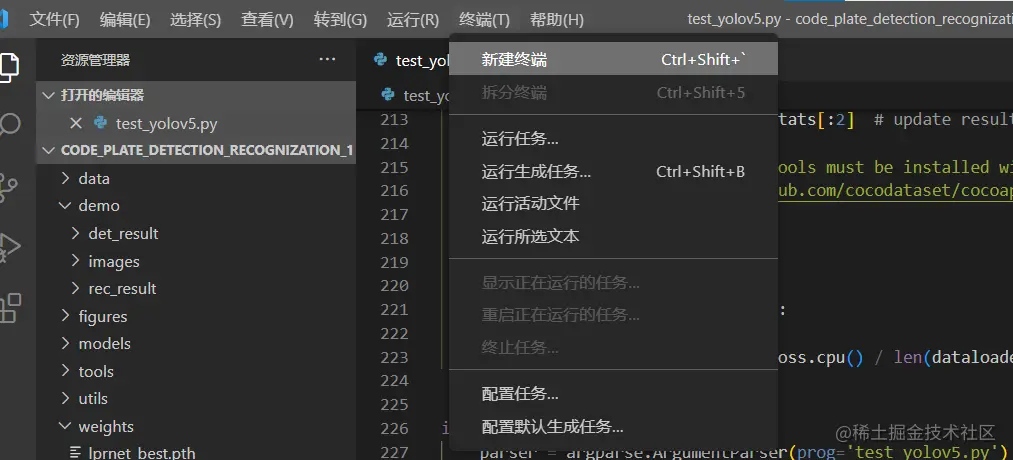
Task: Choose 运行任务... menu entry
Action: coord(613,139)
